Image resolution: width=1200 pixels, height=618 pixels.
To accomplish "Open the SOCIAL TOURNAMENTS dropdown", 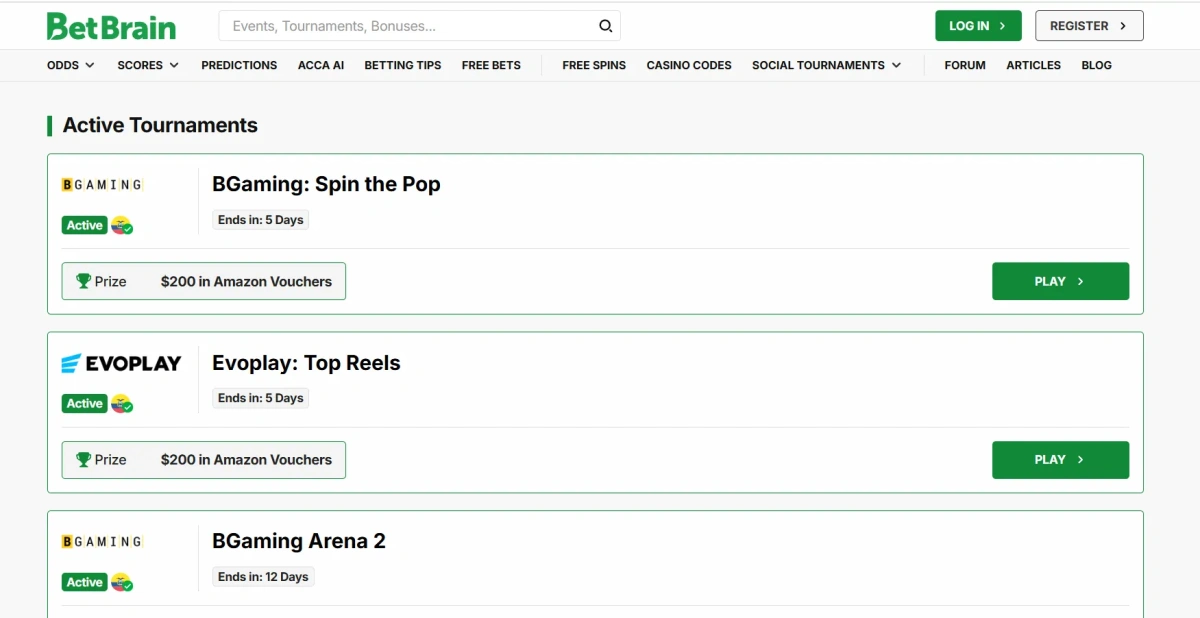I will 826,65.
